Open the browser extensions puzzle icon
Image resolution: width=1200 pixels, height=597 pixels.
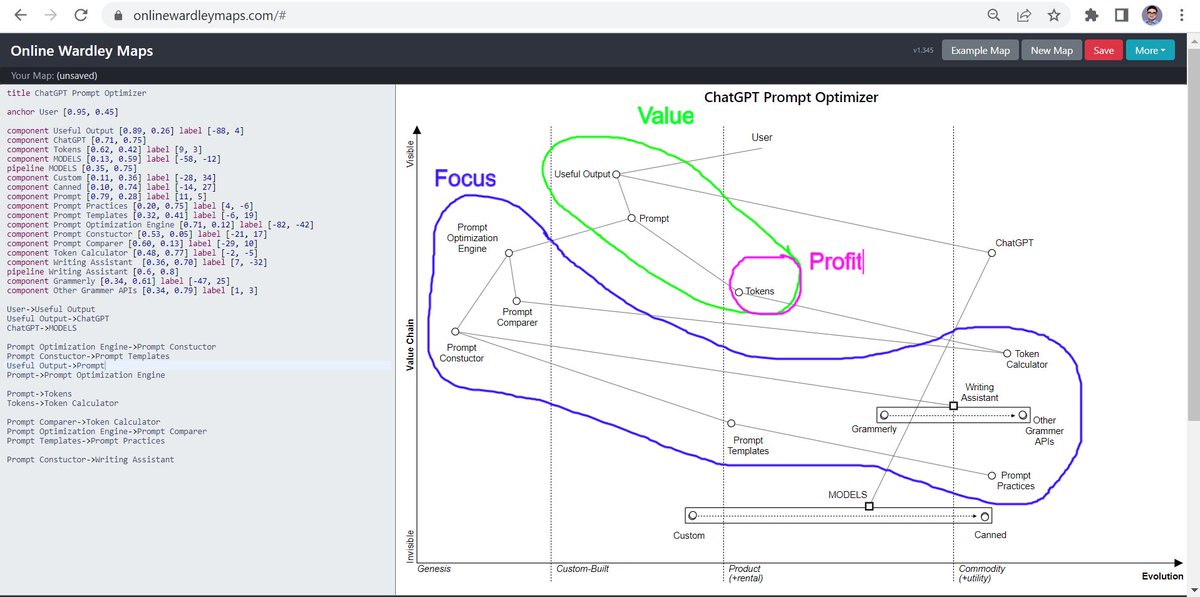point(1091,16)
